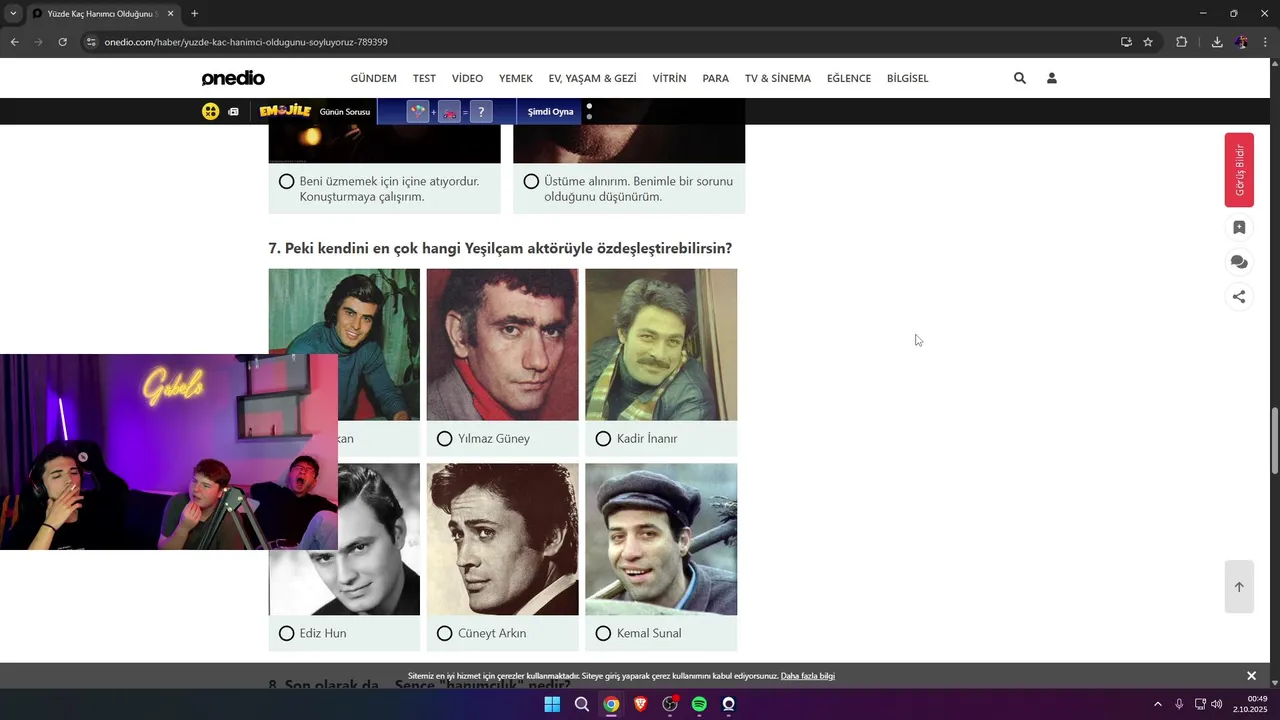Open the Windows Start menu
The height and width of the screenshot is (720, 1280).
[x=552, y=704]
